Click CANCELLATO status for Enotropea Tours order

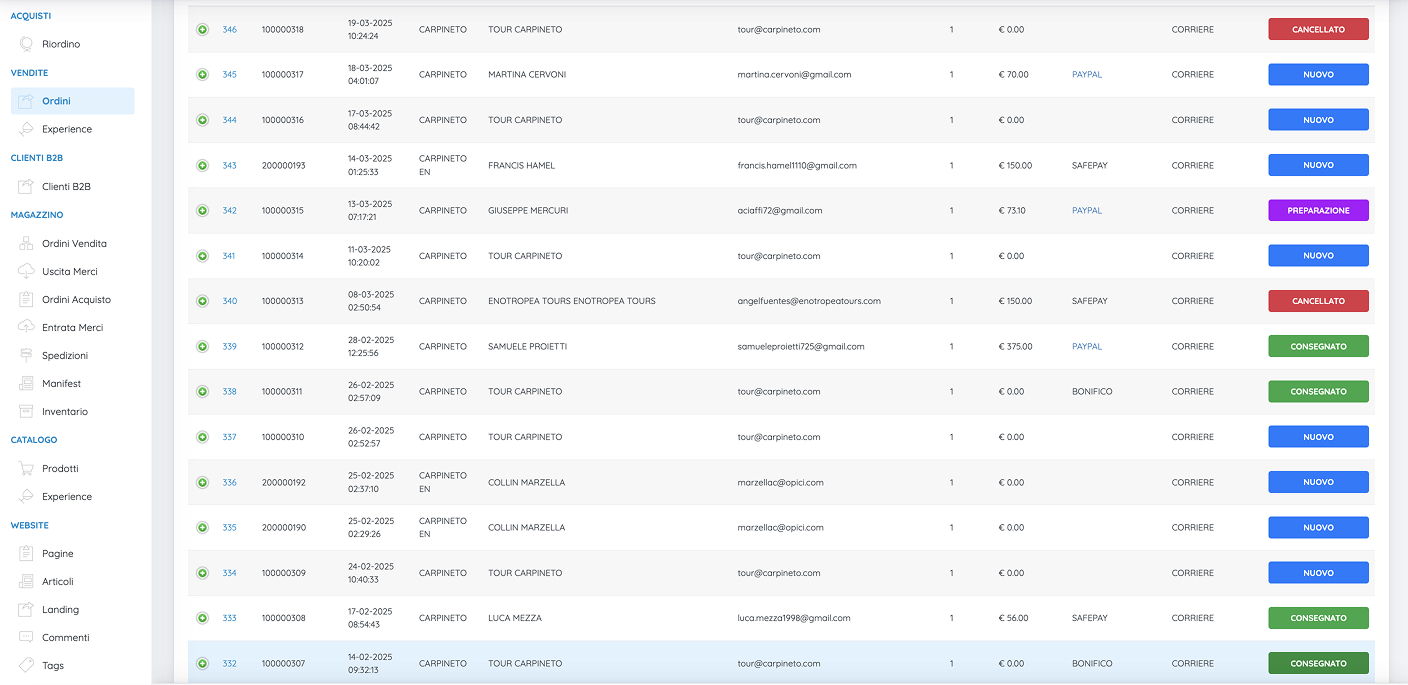[1318, 301]
